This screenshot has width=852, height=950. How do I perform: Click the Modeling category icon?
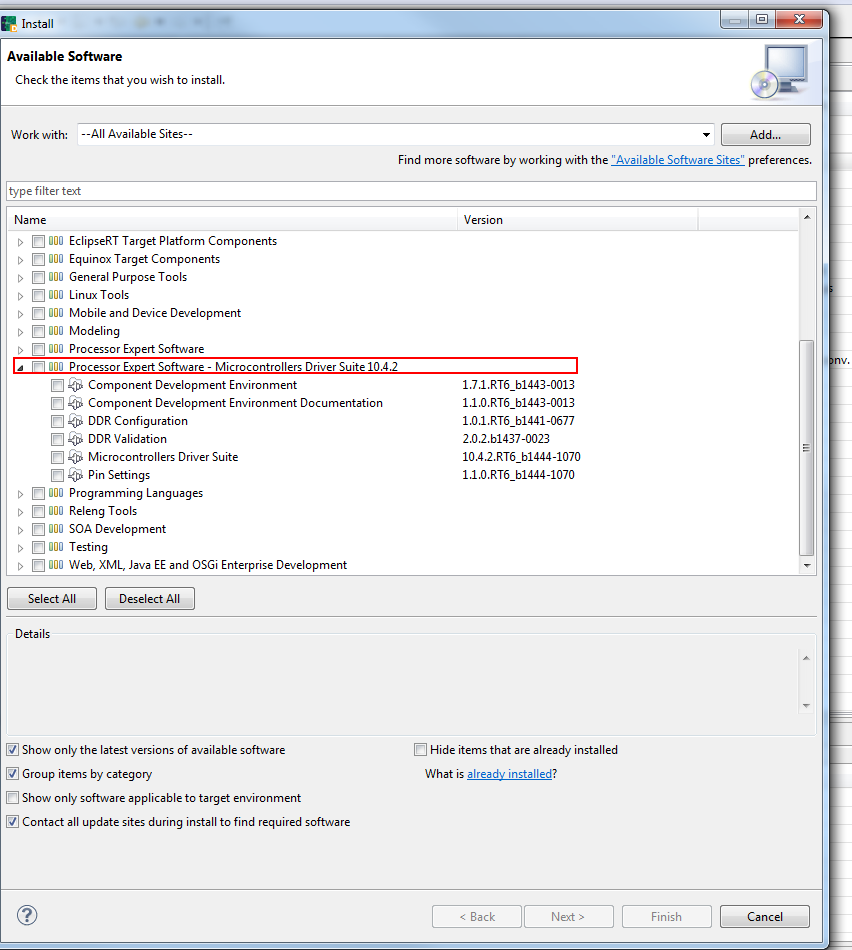pos(56,331)
